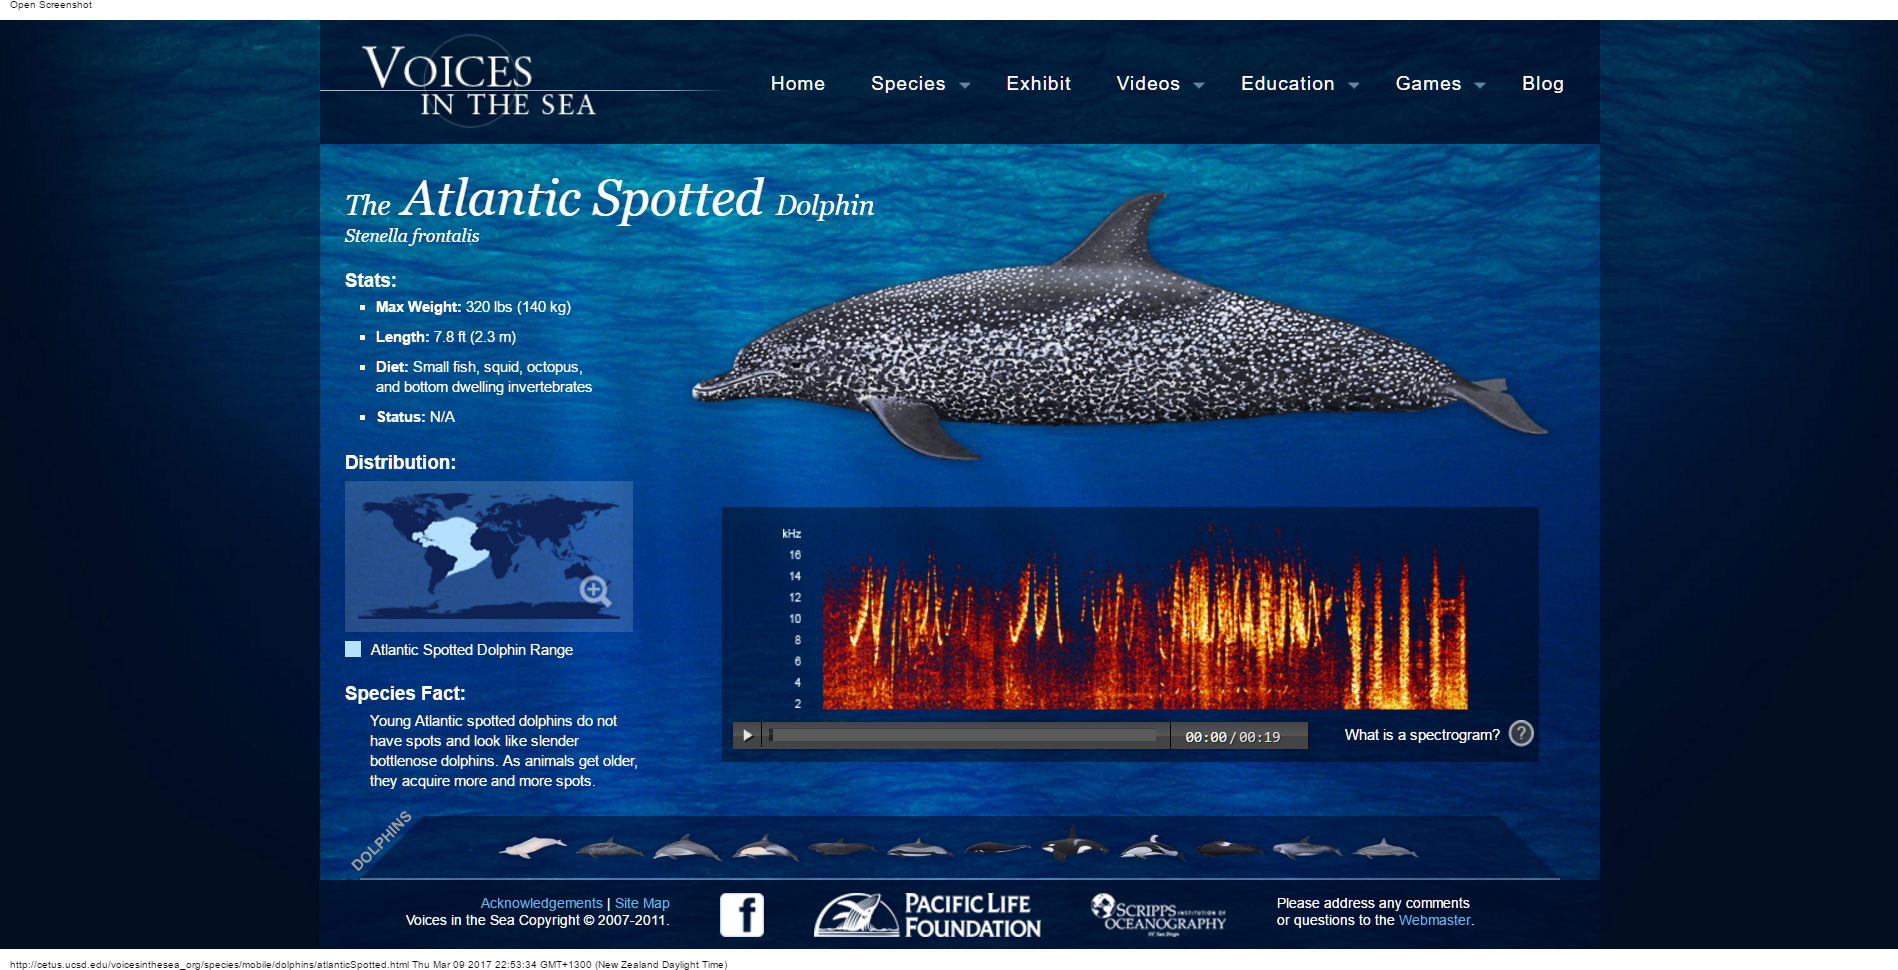Click the Webmaster link

coord(1434,920)
